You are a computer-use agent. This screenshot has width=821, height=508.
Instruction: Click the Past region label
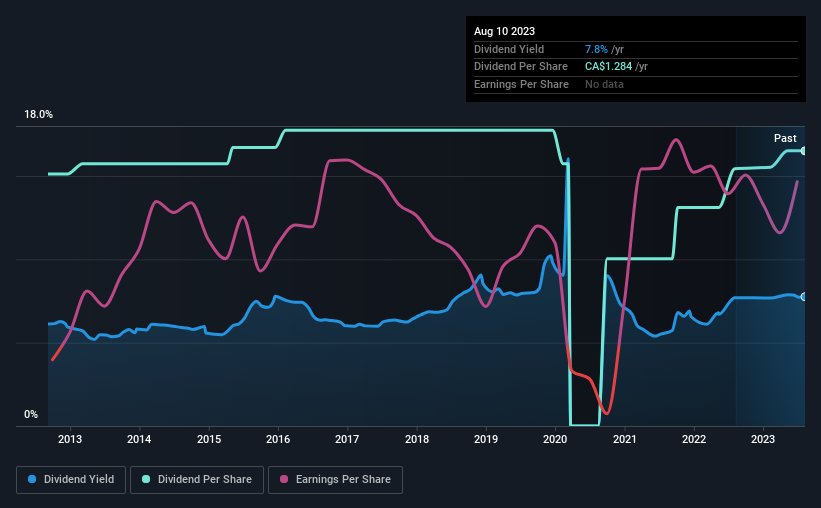[x=785, y=138]
